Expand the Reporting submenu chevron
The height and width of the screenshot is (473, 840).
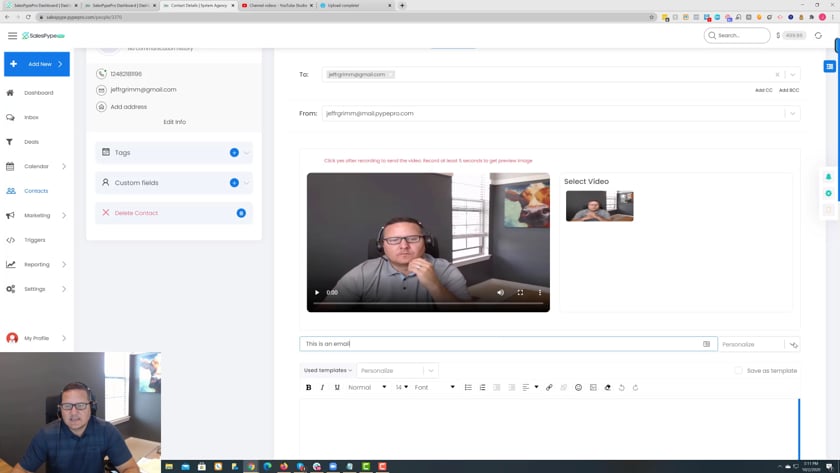[x=64, y=265]
